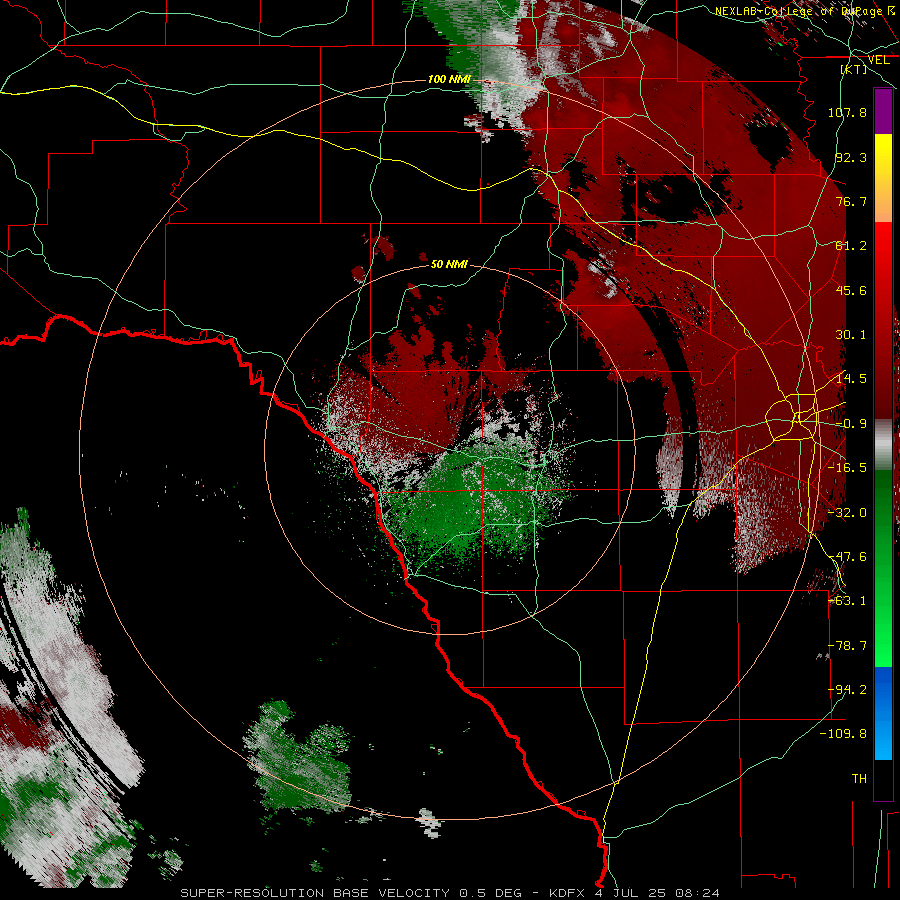Click the -78.7 velocity scale value
Viewport: 900px width, 900px height.
point(847,646)
